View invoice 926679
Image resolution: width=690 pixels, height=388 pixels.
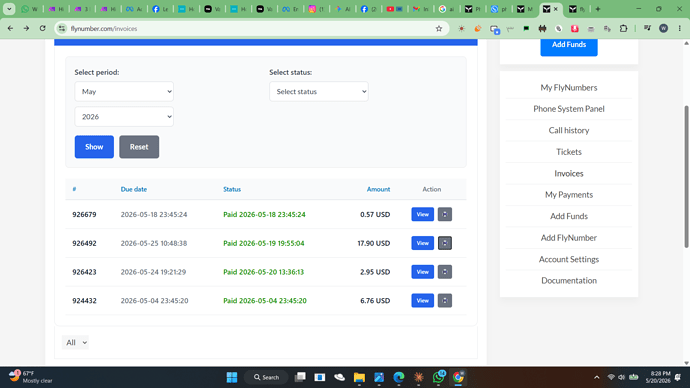(x=422, y=214)
